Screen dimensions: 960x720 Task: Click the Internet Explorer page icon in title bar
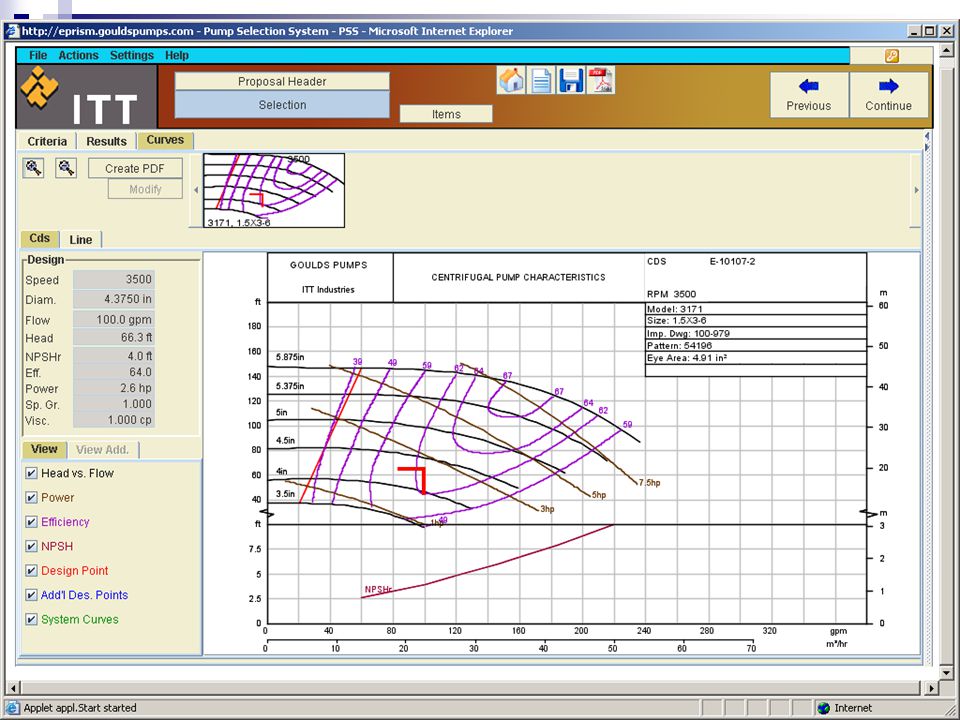(12, 31)
